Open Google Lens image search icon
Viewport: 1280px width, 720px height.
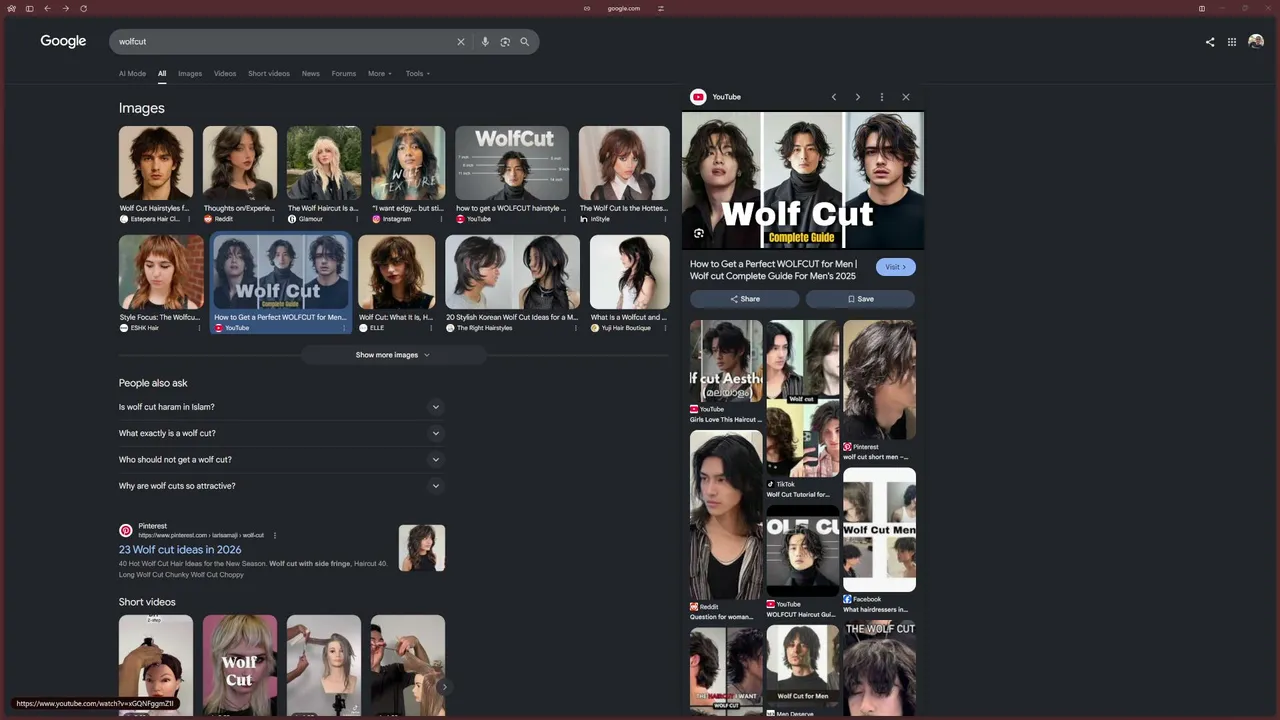coord(505,42)
